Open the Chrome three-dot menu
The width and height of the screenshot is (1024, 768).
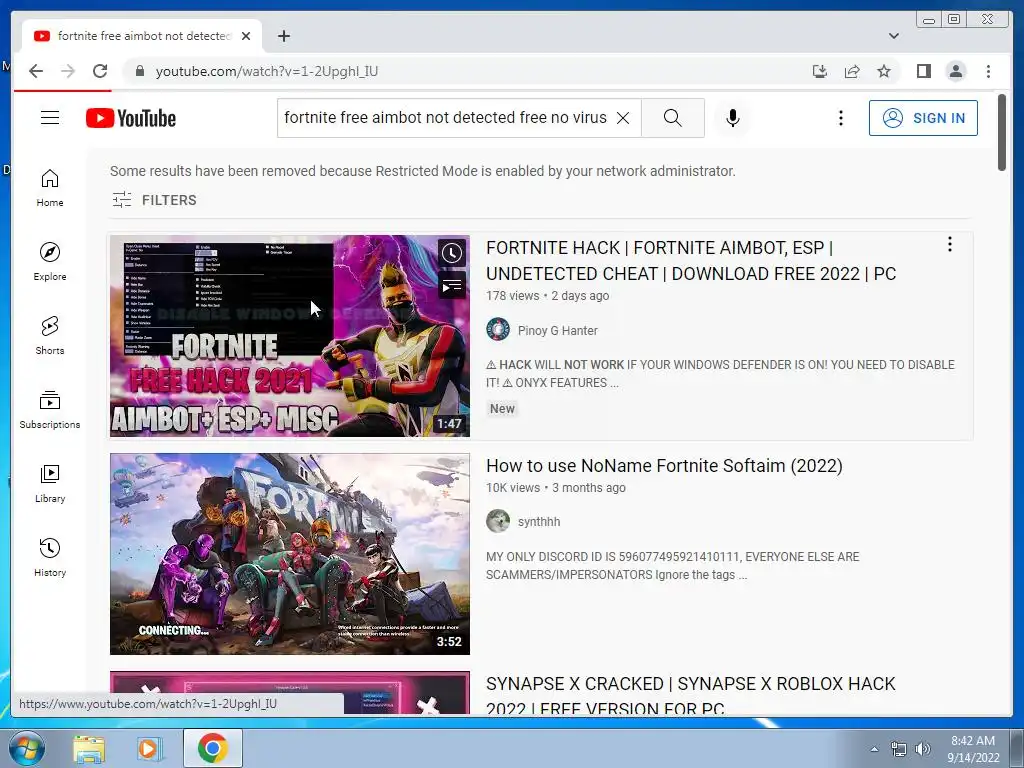(988, 71)
